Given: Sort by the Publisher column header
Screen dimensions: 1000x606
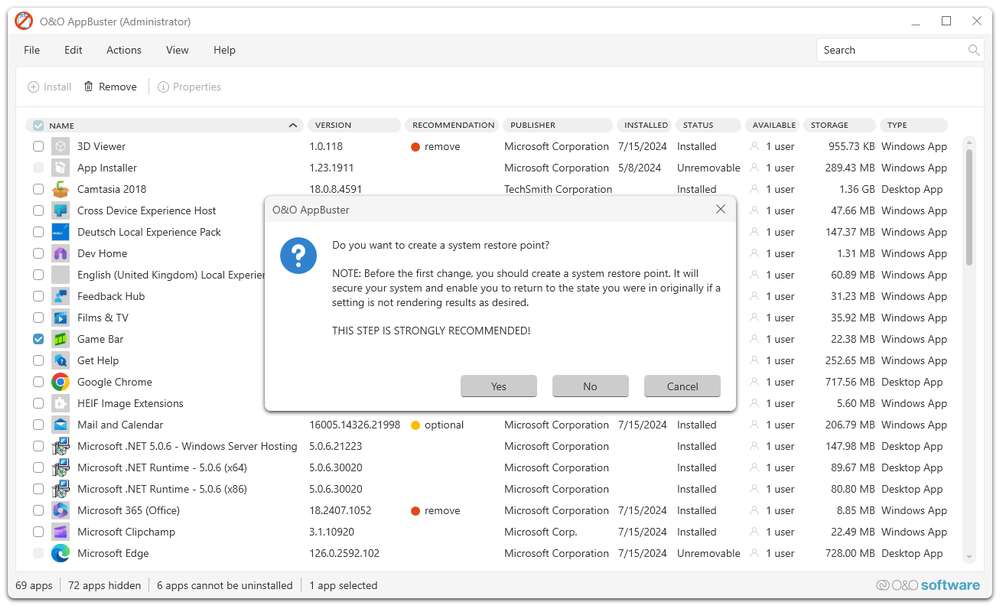Looking at the screenshot, I should click(557, 126).
